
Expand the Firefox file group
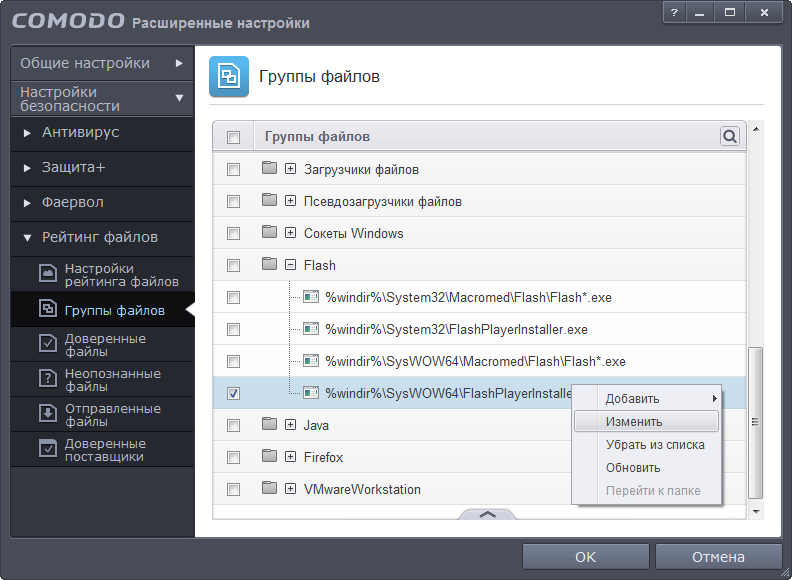[x=290, y=458]
